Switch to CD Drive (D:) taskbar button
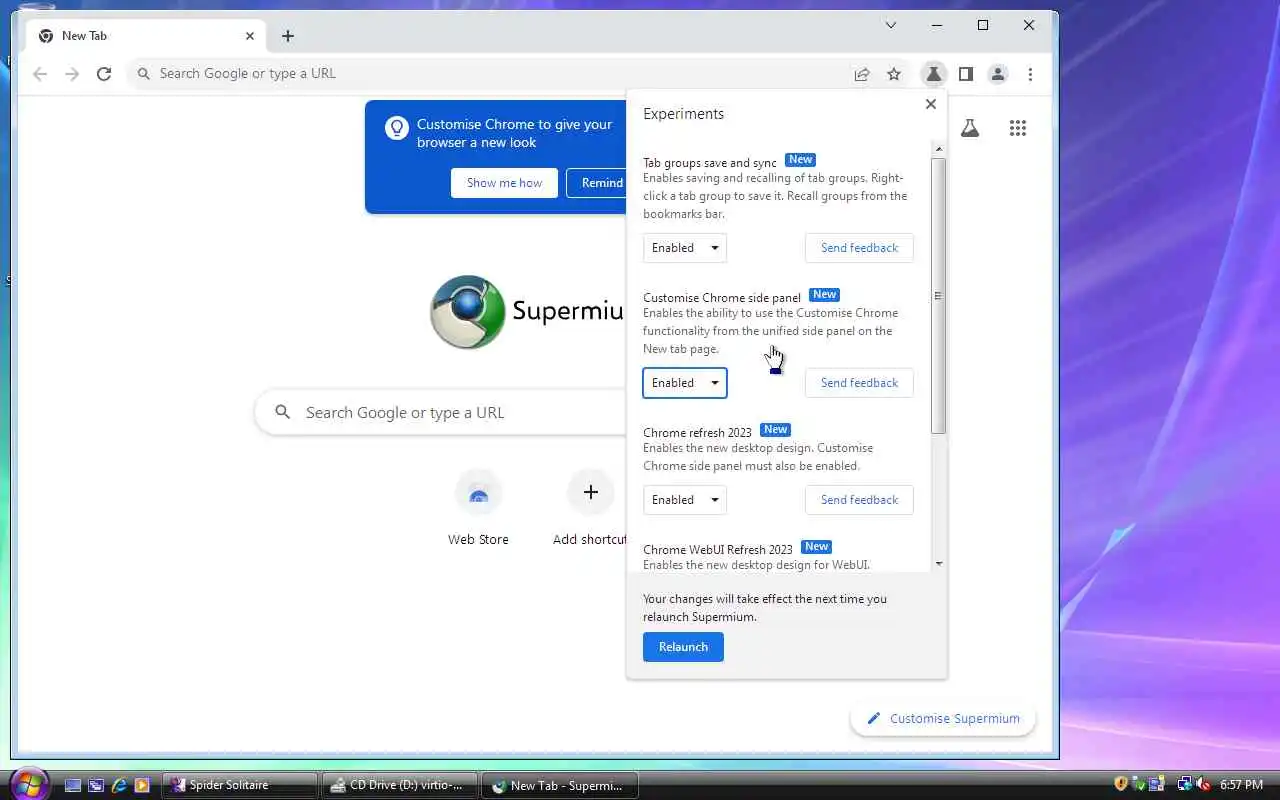 (400, 786)
